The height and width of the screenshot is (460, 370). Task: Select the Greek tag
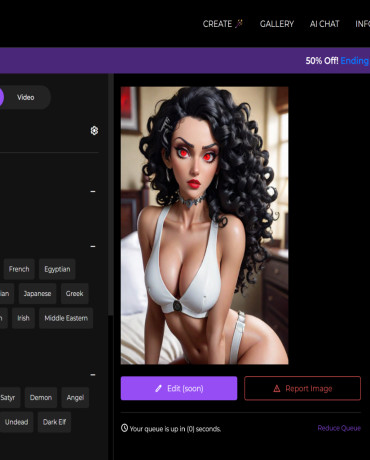[74, 294]
